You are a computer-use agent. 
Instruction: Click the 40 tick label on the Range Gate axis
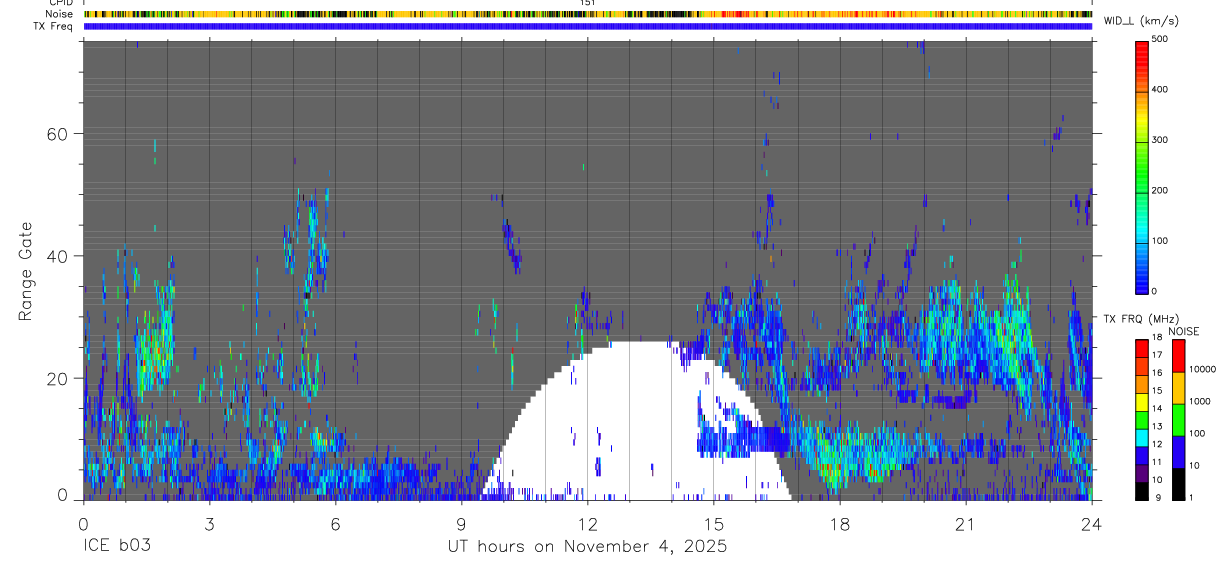pyautogui.click(x=58, y=256)
